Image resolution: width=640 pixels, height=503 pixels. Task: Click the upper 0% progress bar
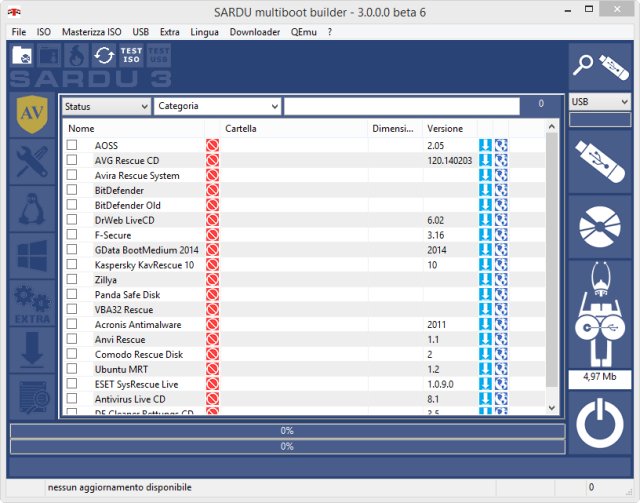tap(287, 431)
